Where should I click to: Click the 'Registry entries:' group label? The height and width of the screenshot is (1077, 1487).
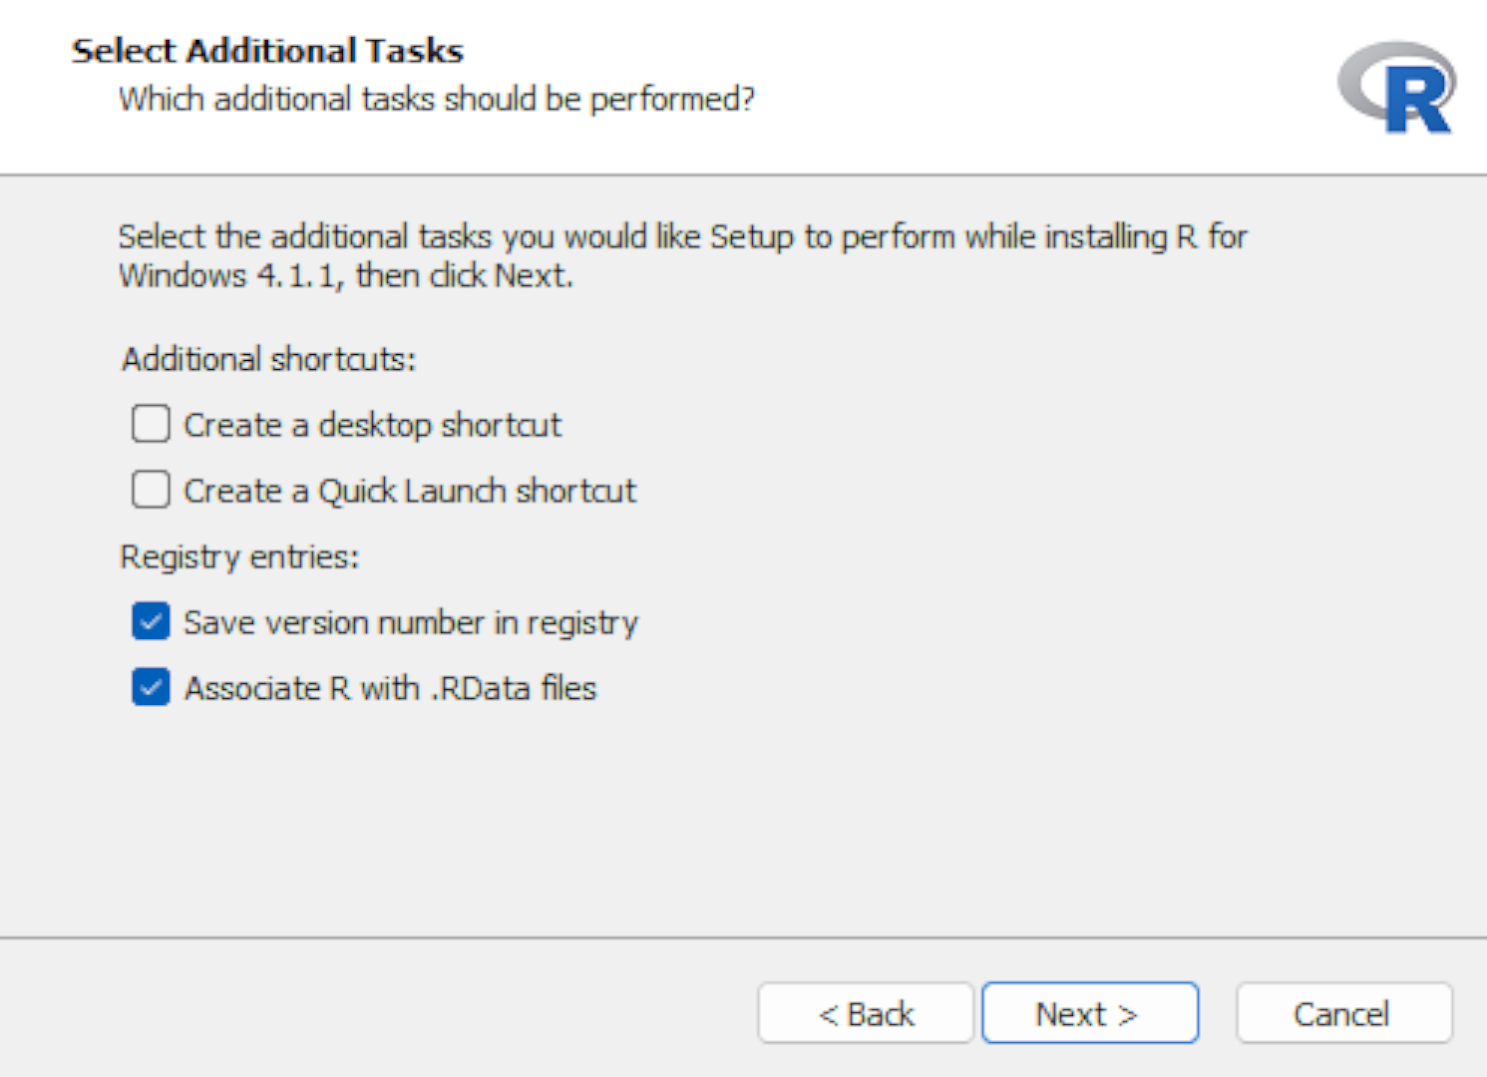tap(239, 557)
